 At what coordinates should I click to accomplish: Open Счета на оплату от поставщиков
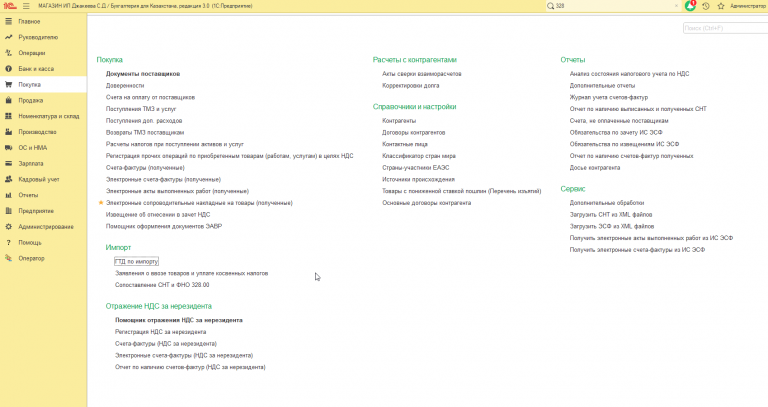pos(150,97)
